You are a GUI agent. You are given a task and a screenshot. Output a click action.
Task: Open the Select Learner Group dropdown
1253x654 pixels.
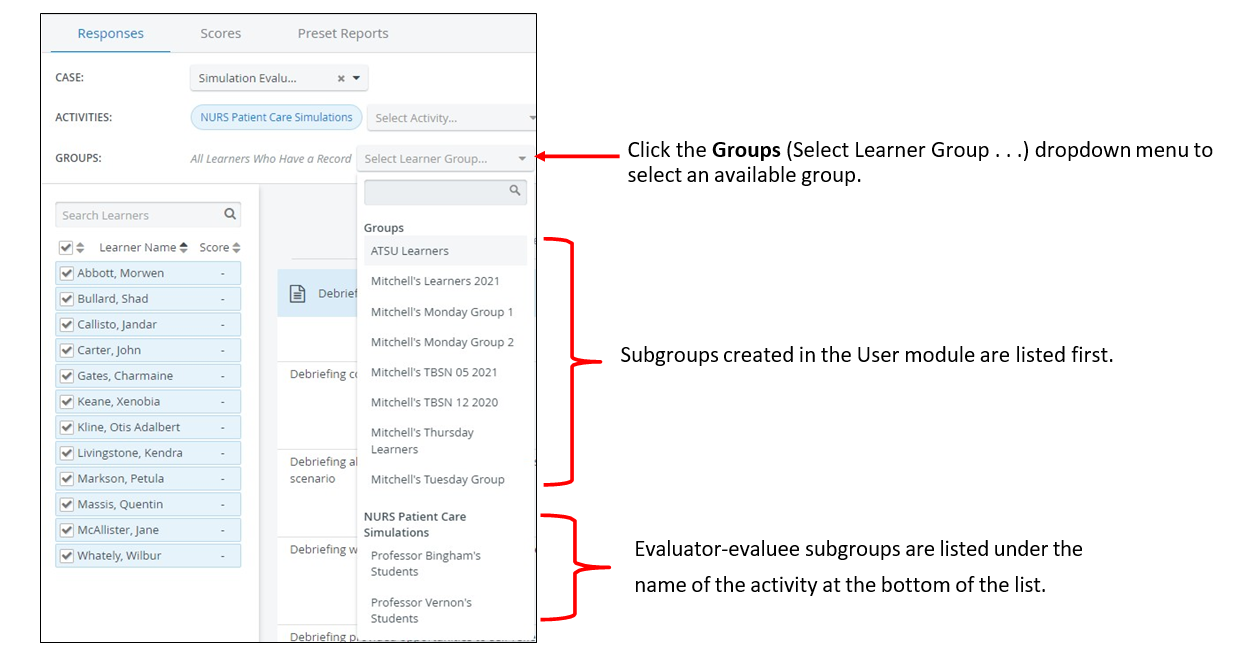[444, 159]
